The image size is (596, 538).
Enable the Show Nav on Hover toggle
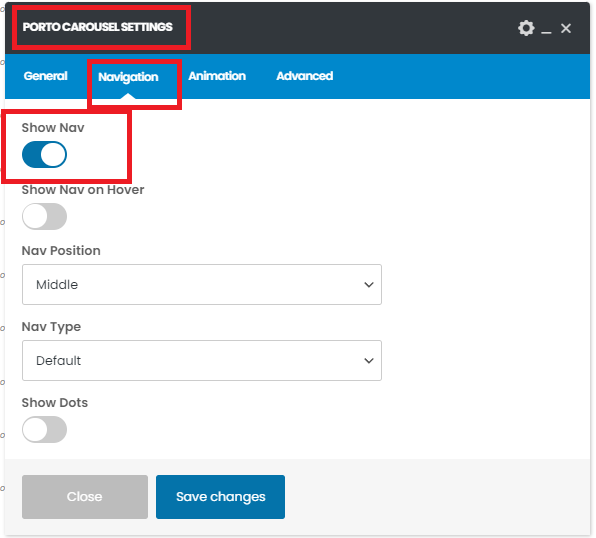click(x=44, y=216)
